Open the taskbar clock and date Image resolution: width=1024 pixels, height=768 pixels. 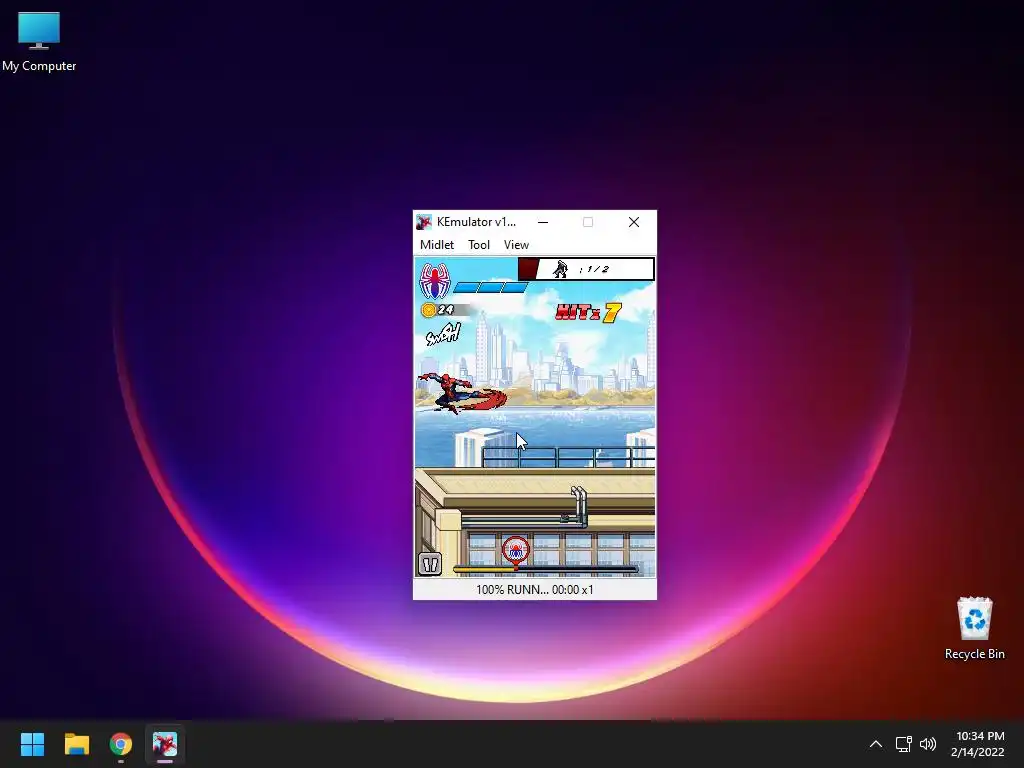click(x=978, y=744)
